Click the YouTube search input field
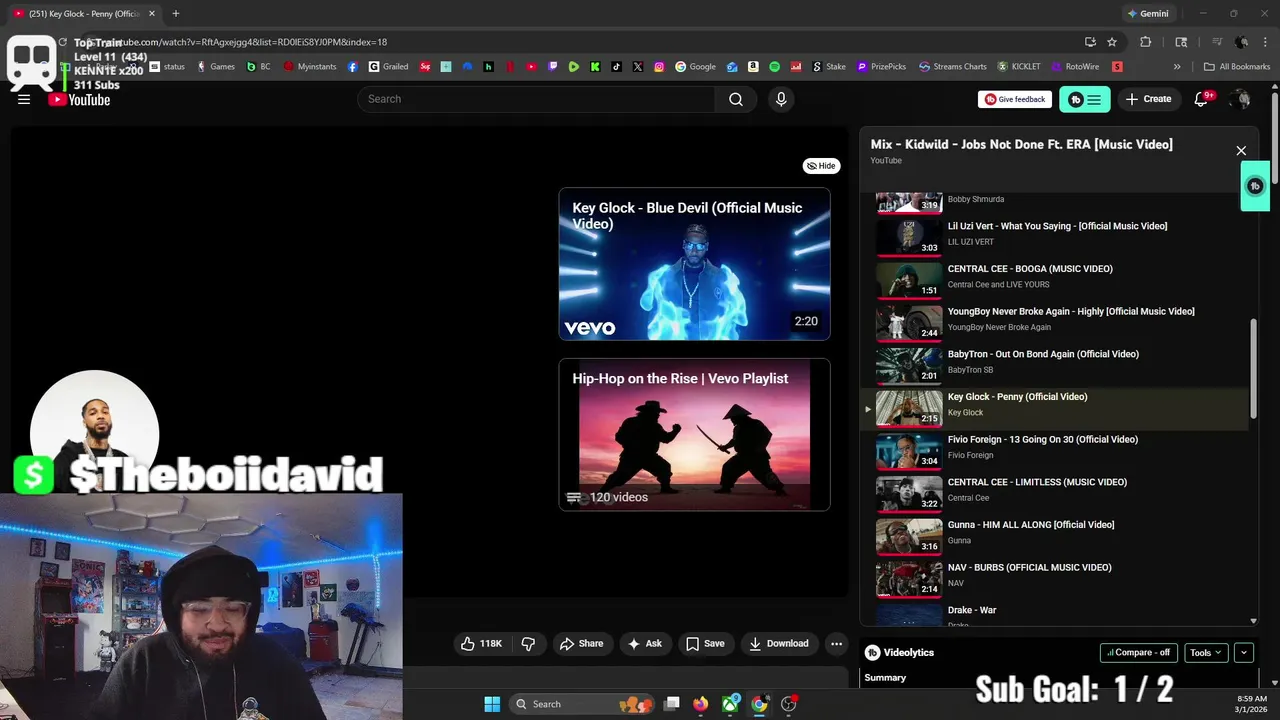 [x=536, y=99]
